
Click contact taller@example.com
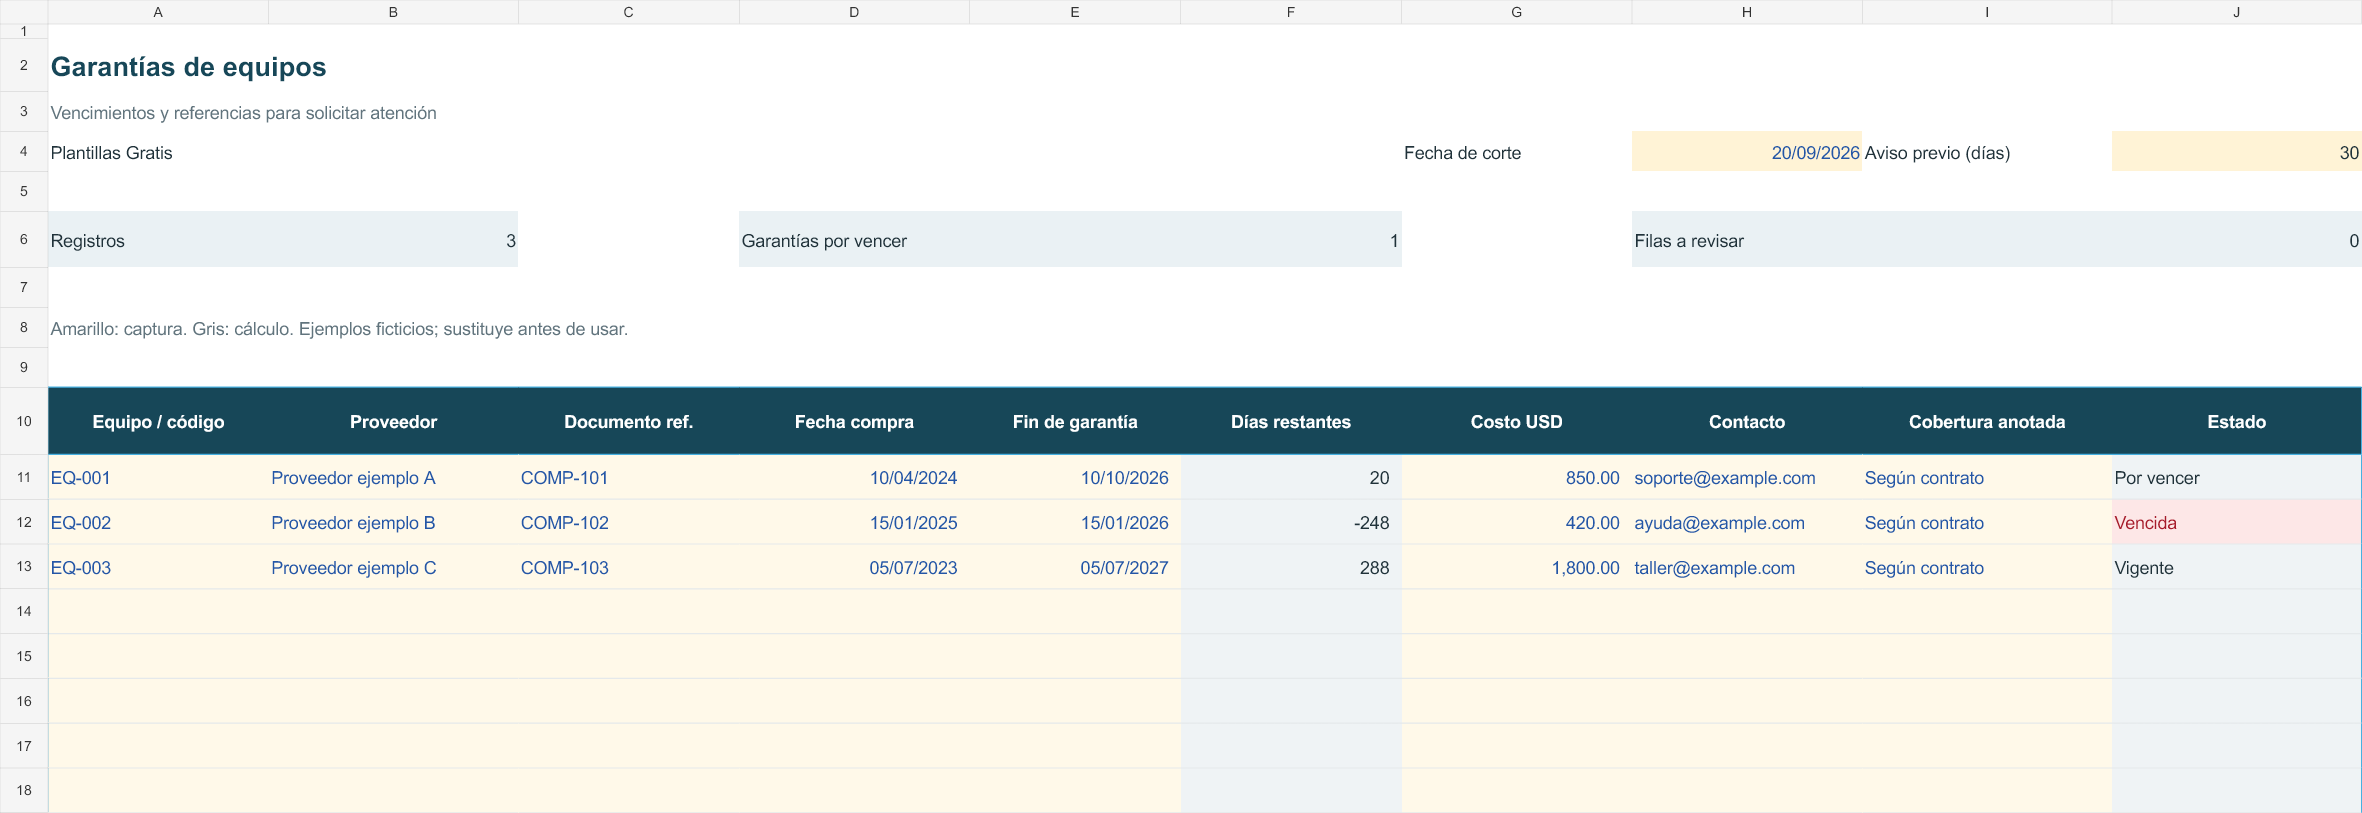click(1714, 568)
